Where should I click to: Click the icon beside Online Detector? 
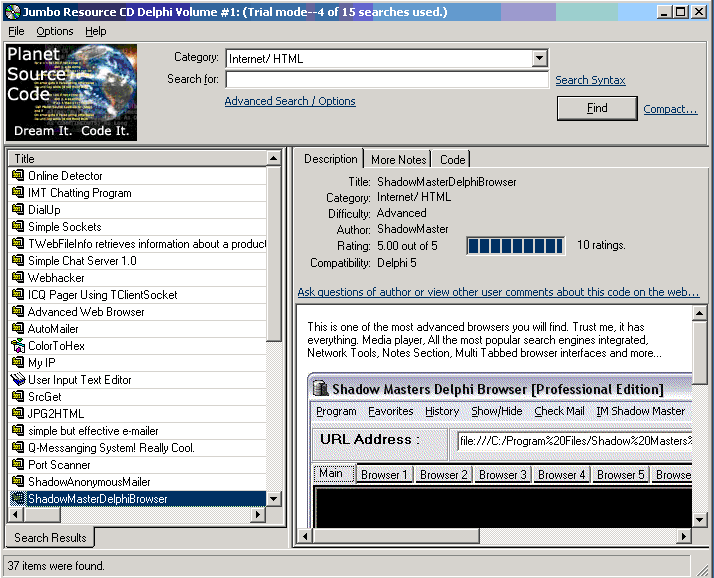coord(18,175)
